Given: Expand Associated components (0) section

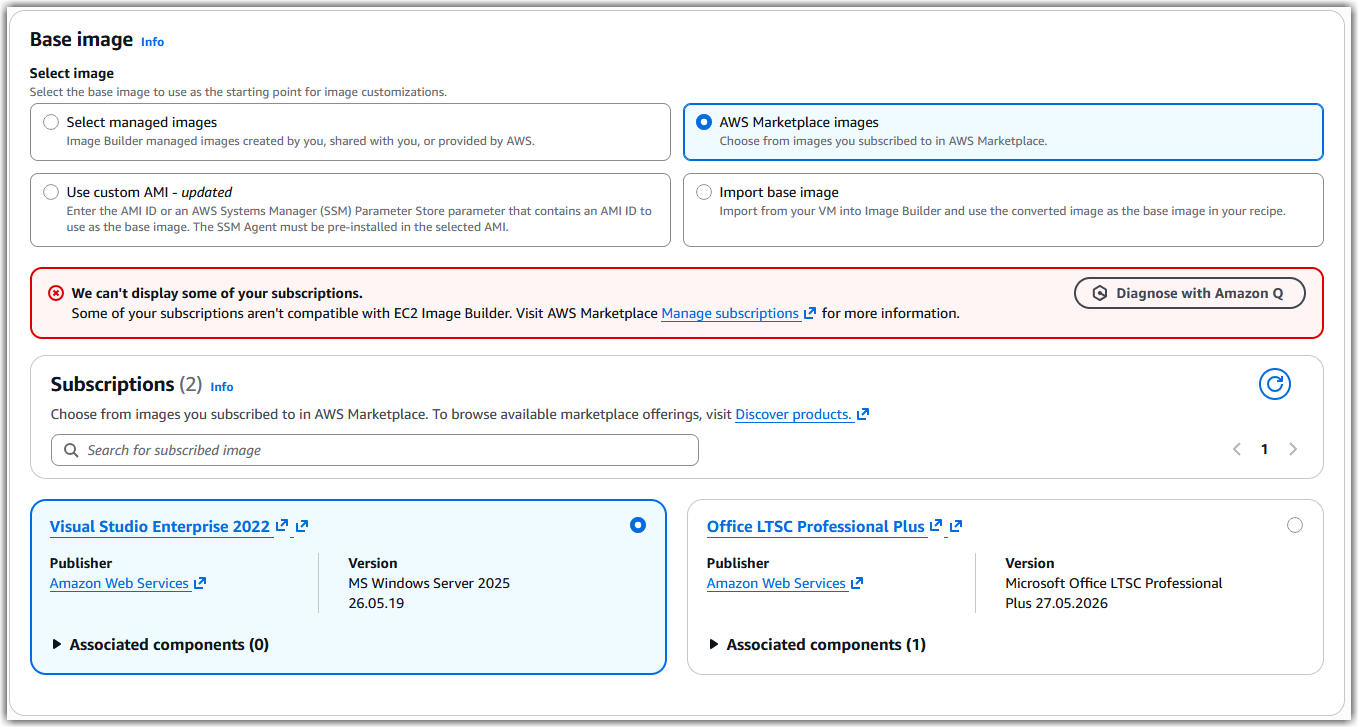Looking at the screenshot, I should click(x=160, y=645).
